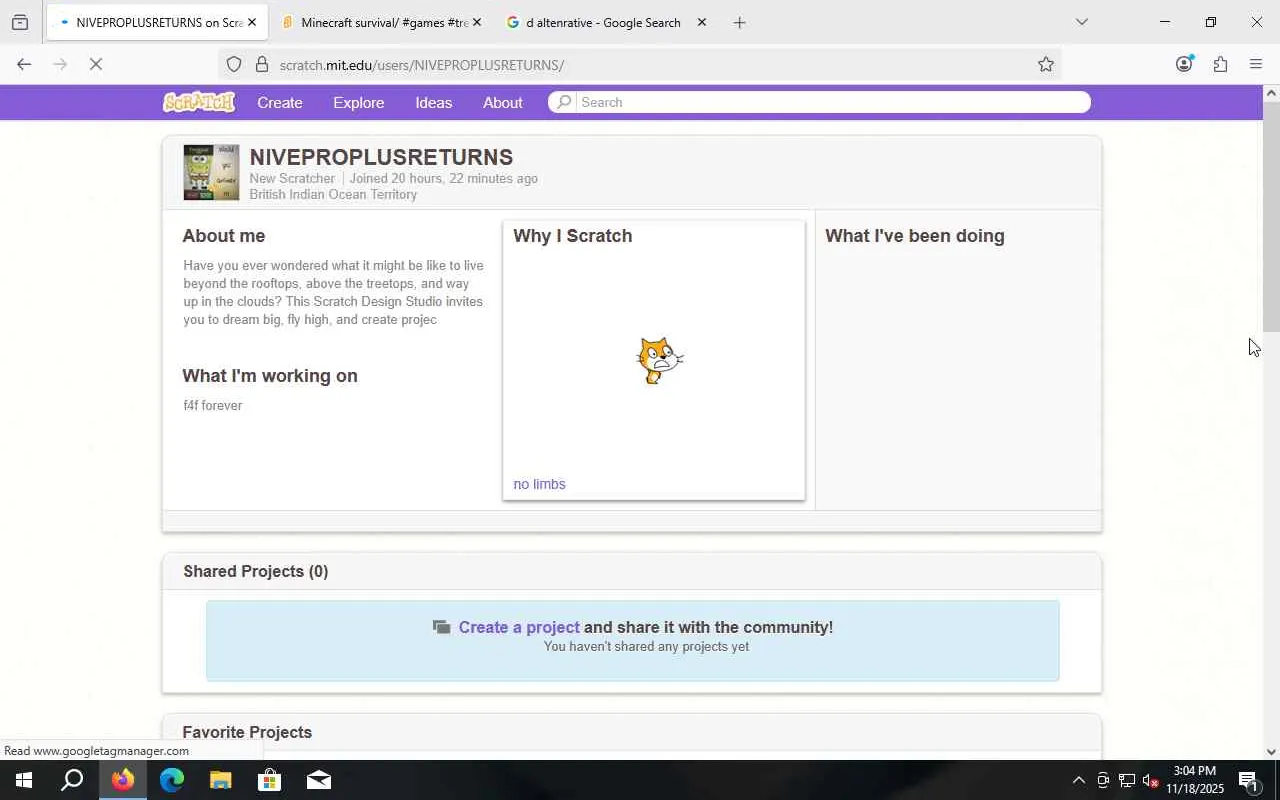Click the 'British Indian Ocean Territory' location text
Screen dimensions: 1280x800
pos(333,194)
